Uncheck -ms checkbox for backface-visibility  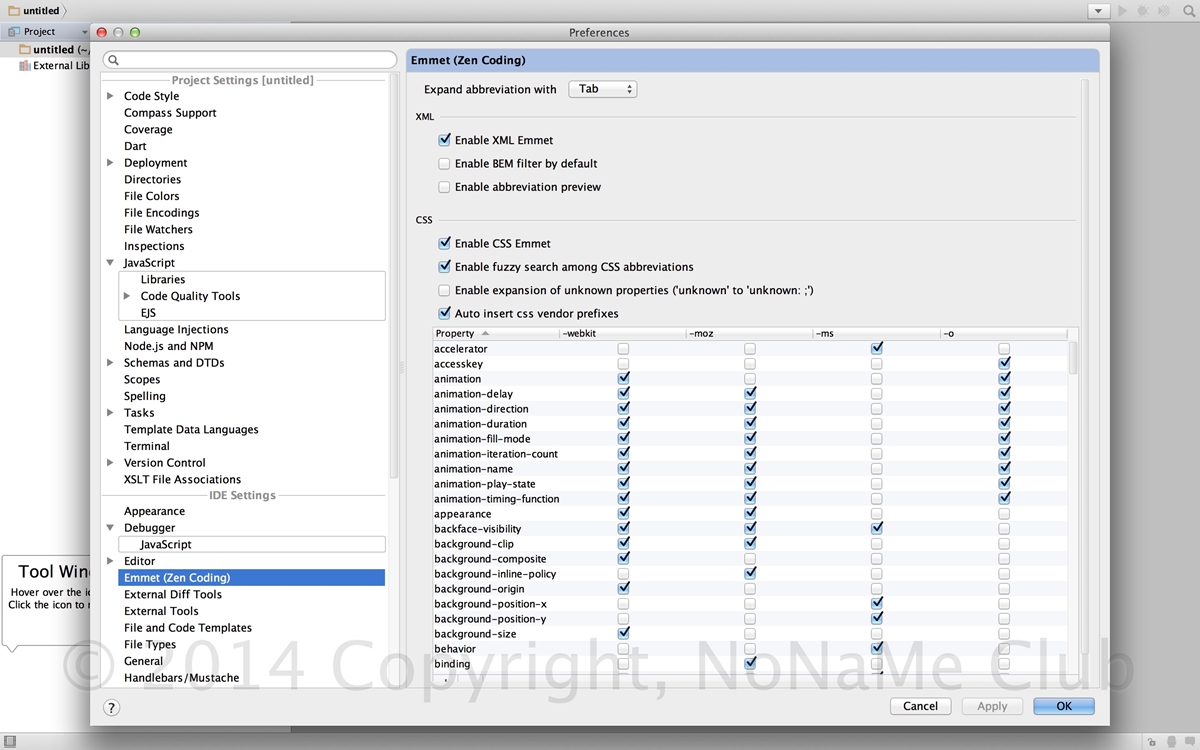point(877,528)
